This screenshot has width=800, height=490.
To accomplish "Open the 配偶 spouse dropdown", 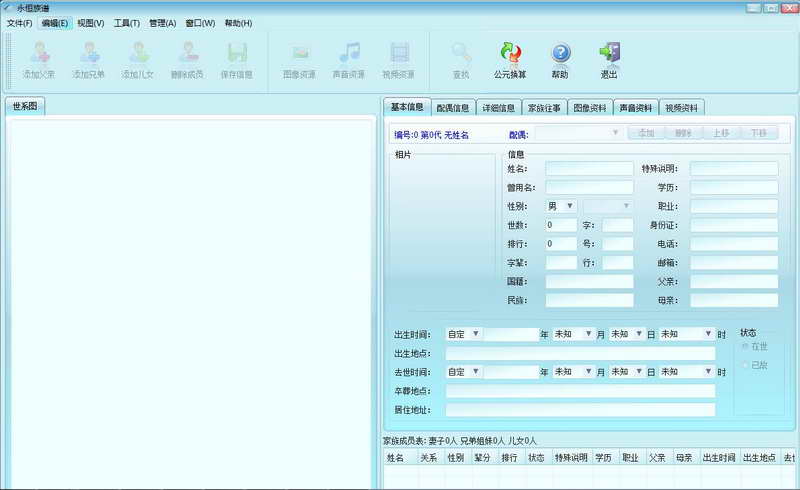I will click(578, 134).
